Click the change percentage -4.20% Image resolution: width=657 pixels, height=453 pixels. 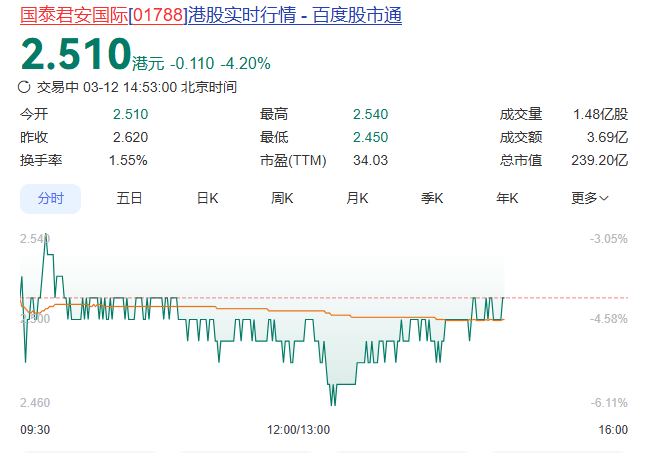click(x=246, y=64)
